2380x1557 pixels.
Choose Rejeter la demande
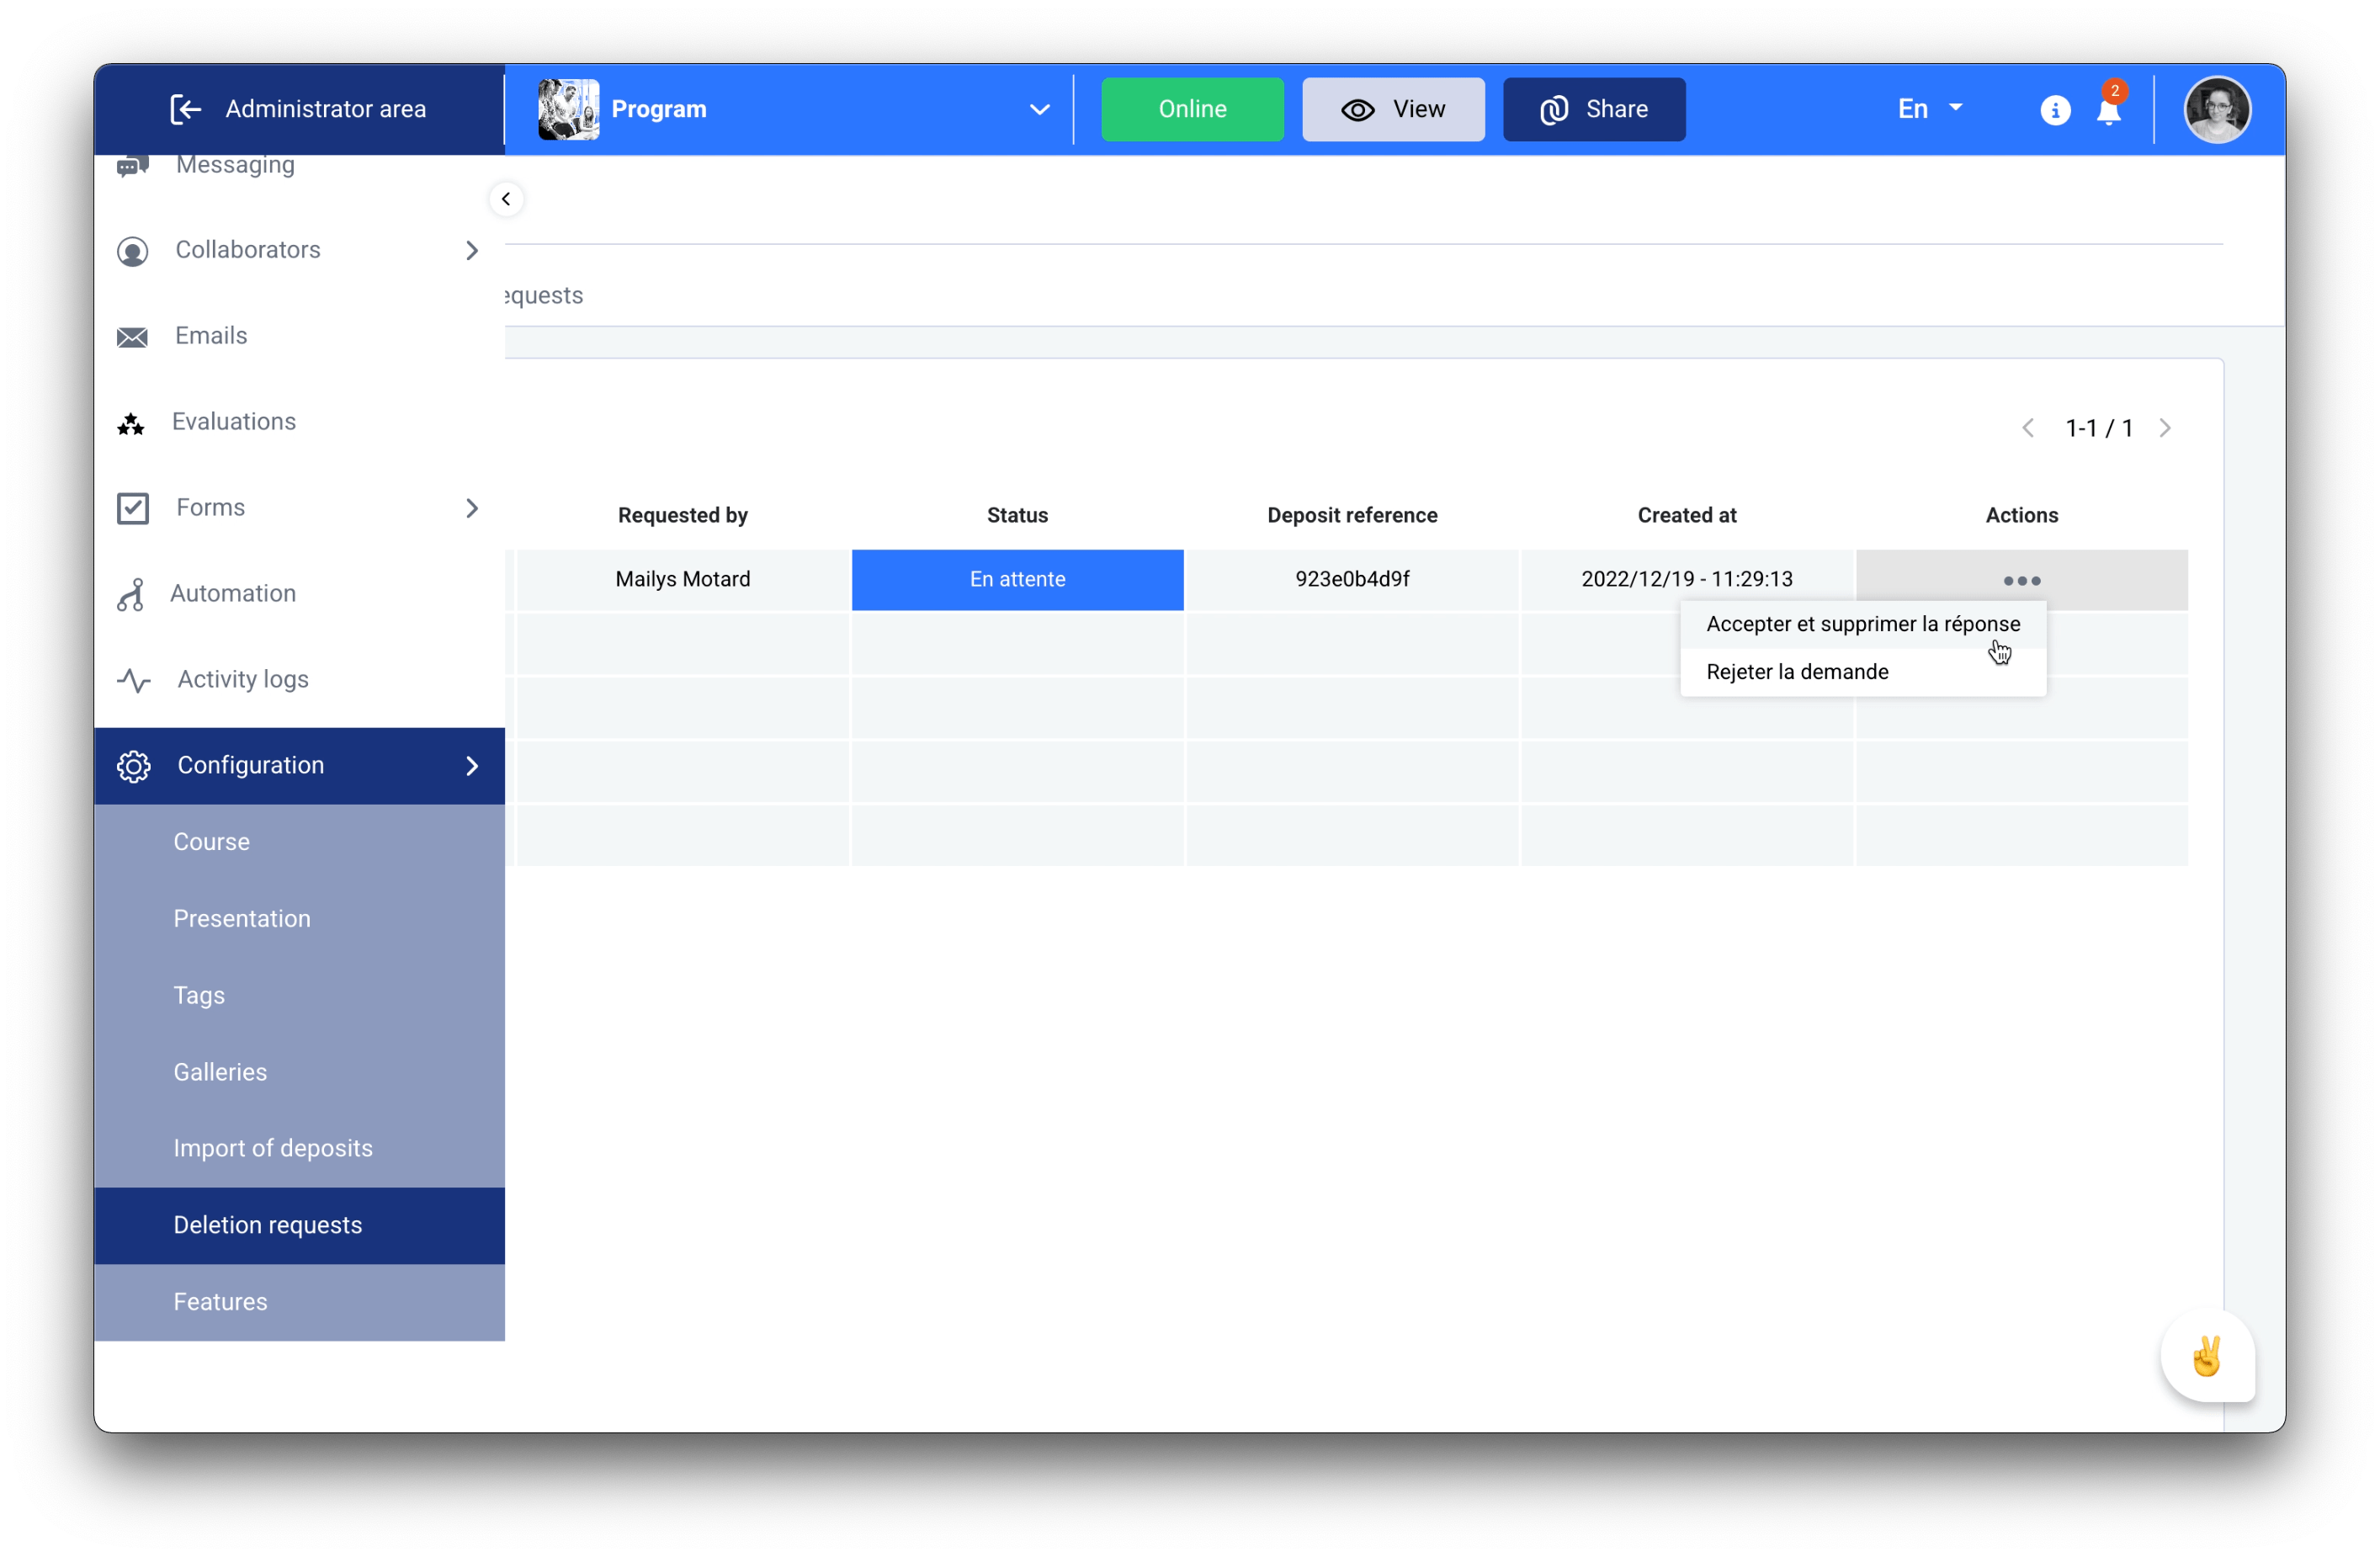1862,672
